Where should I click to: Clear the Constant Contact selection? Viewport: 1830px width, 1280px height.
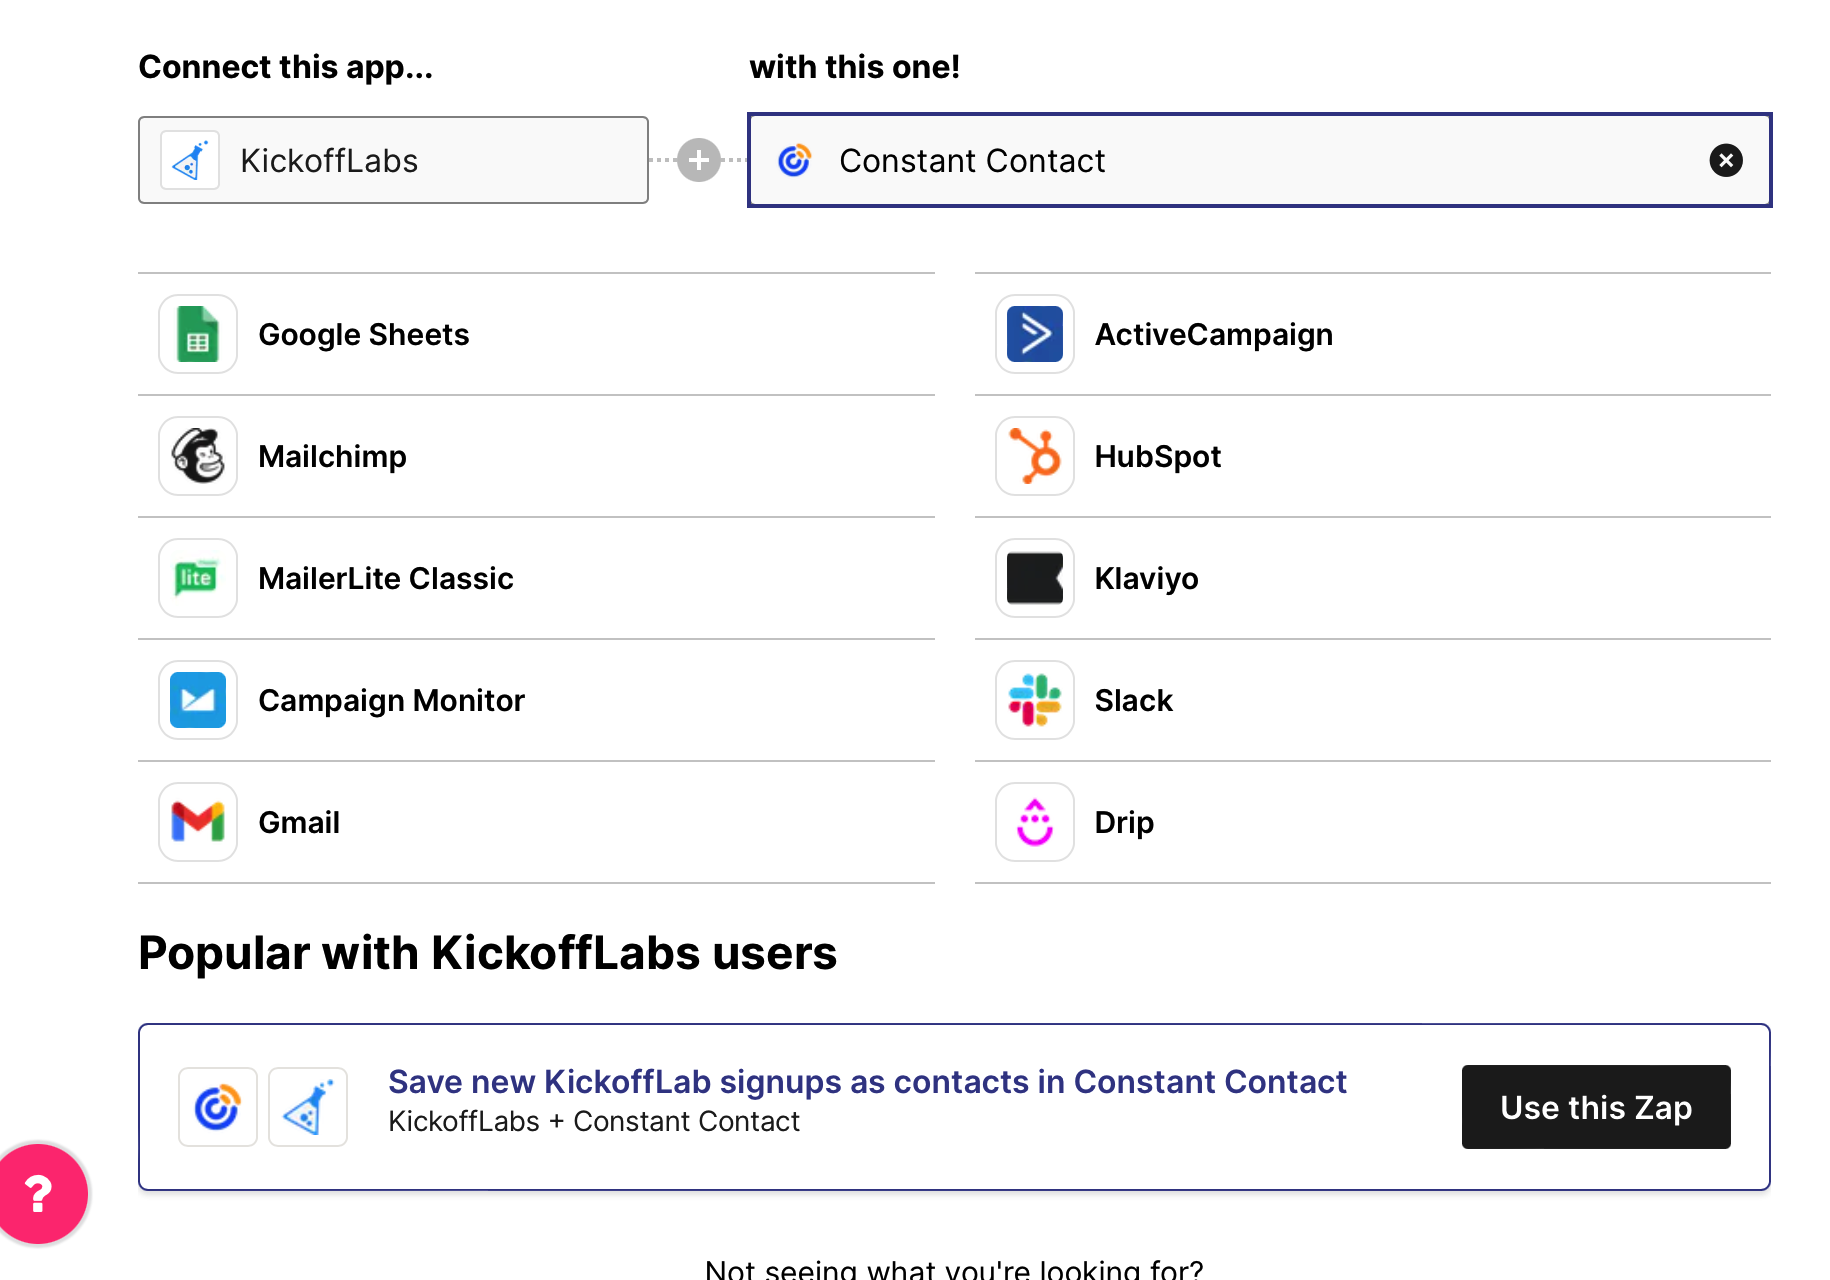(1726, 160)
